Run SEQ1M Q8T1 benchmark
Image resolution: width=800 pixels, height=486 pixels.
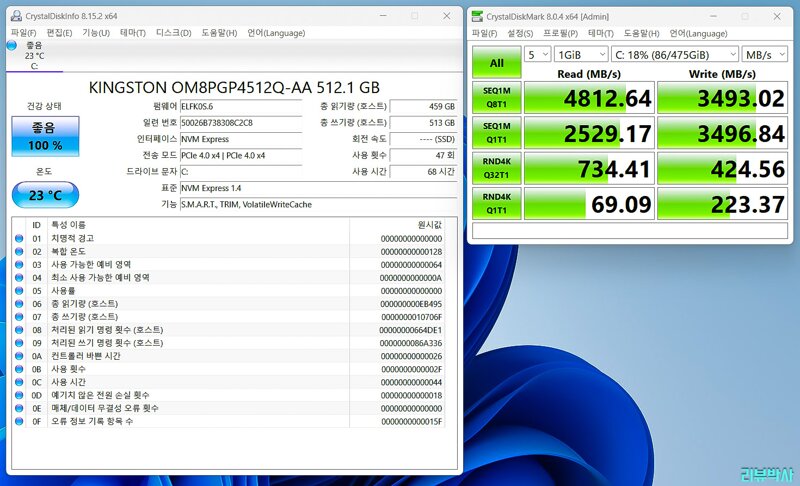pyautogui.click(x=496, y=97)
